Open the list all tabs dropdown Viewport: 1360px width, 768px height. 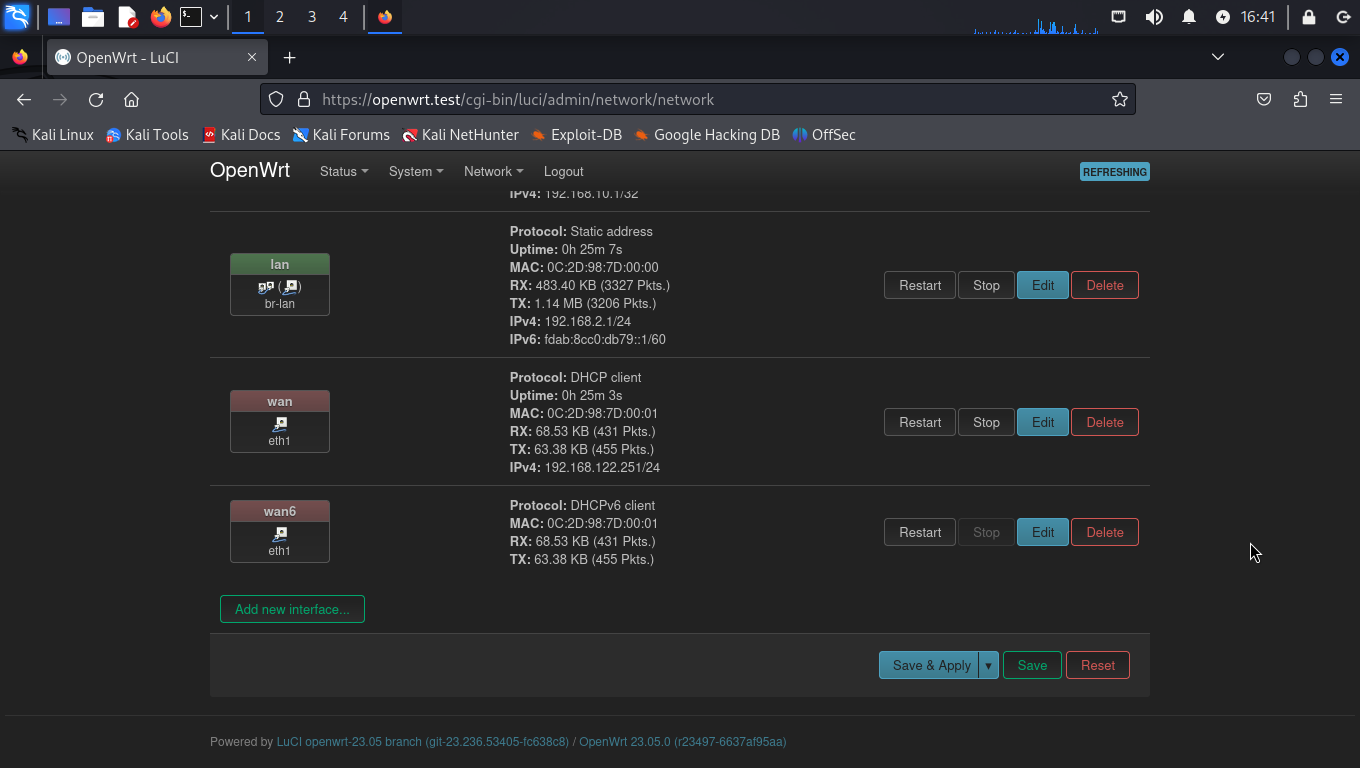tap(1217, 57)
